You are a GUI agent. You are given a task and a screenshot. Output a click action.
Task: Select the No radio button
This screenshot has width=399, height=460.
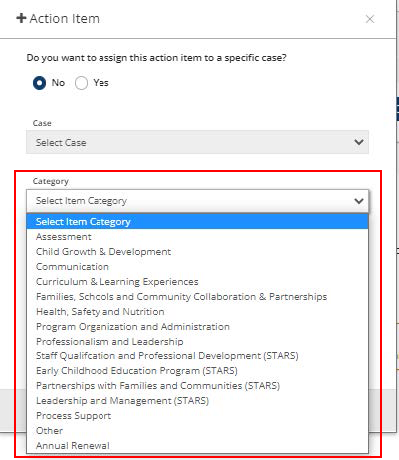point(39,83)
